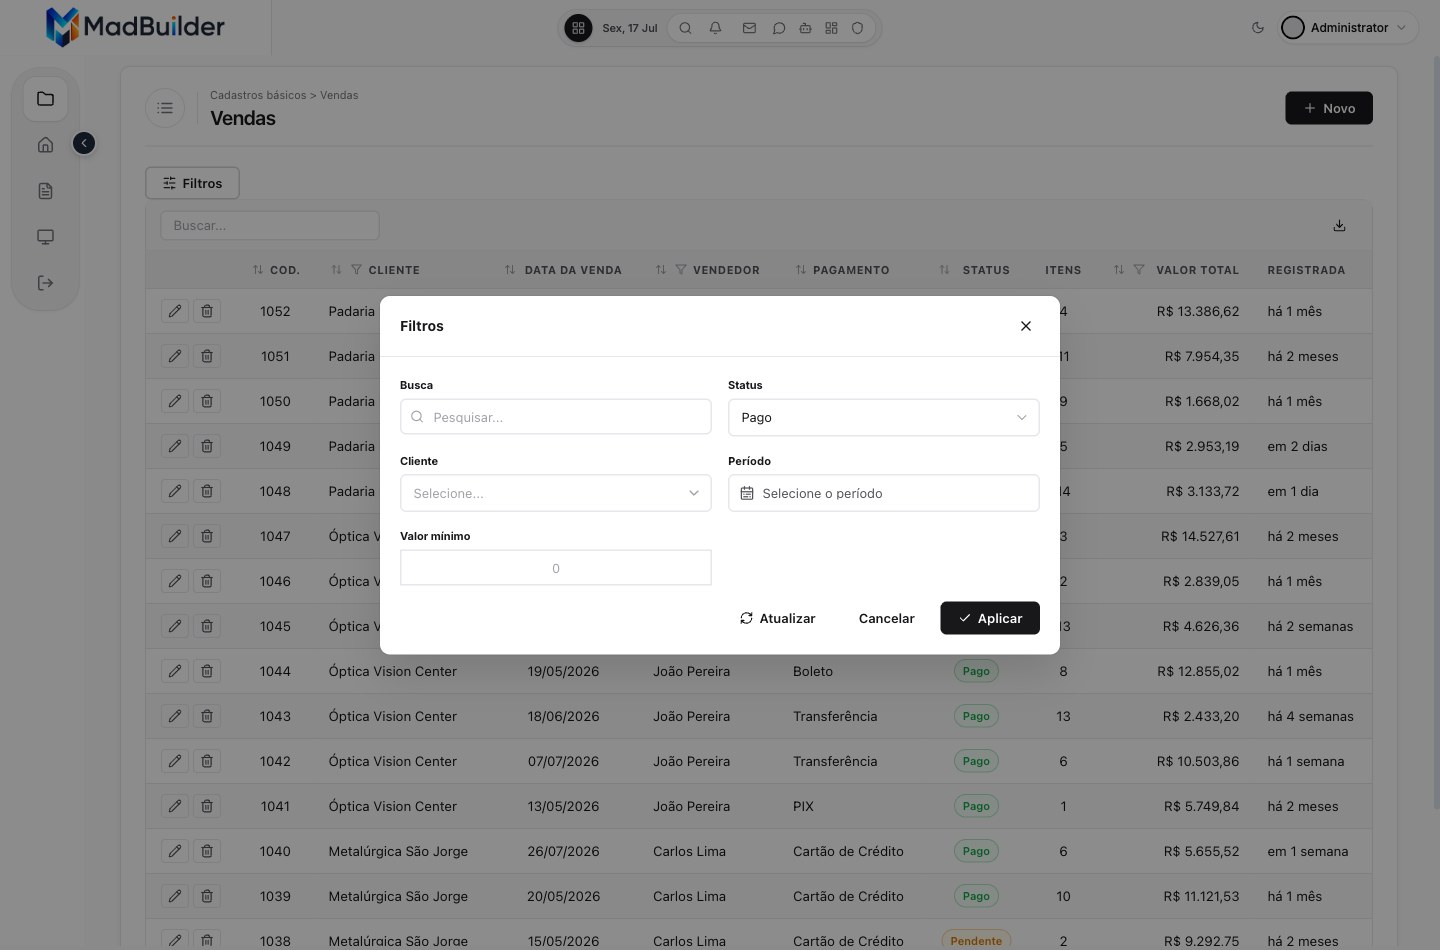
Task: Edit sale 1044 with the pencil icon
Action: (175, 671)
